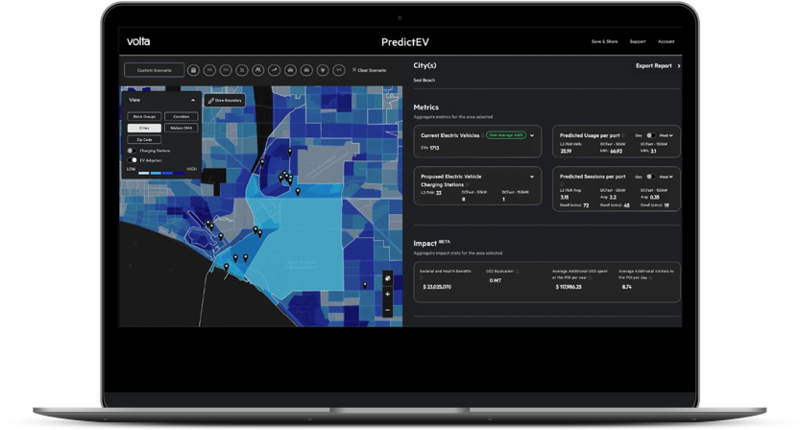Toggle the EV Adoption switch
This screenshot has height=430, width=800.
[132, 159]
